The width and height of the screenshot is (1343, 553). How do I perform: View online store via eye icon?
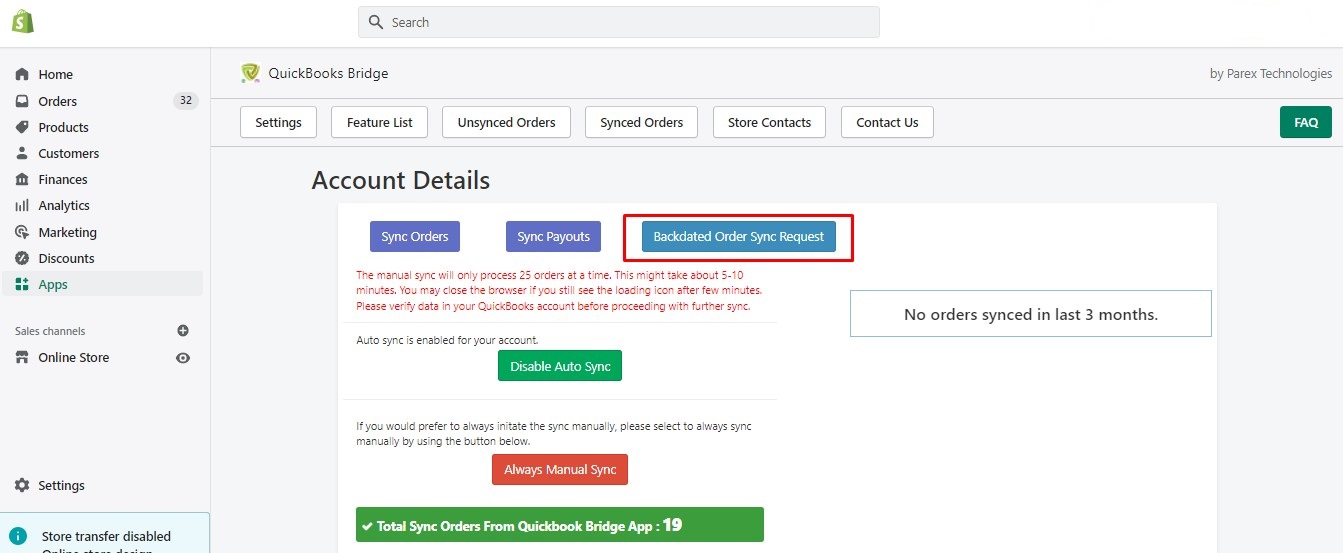click(183, 358)
